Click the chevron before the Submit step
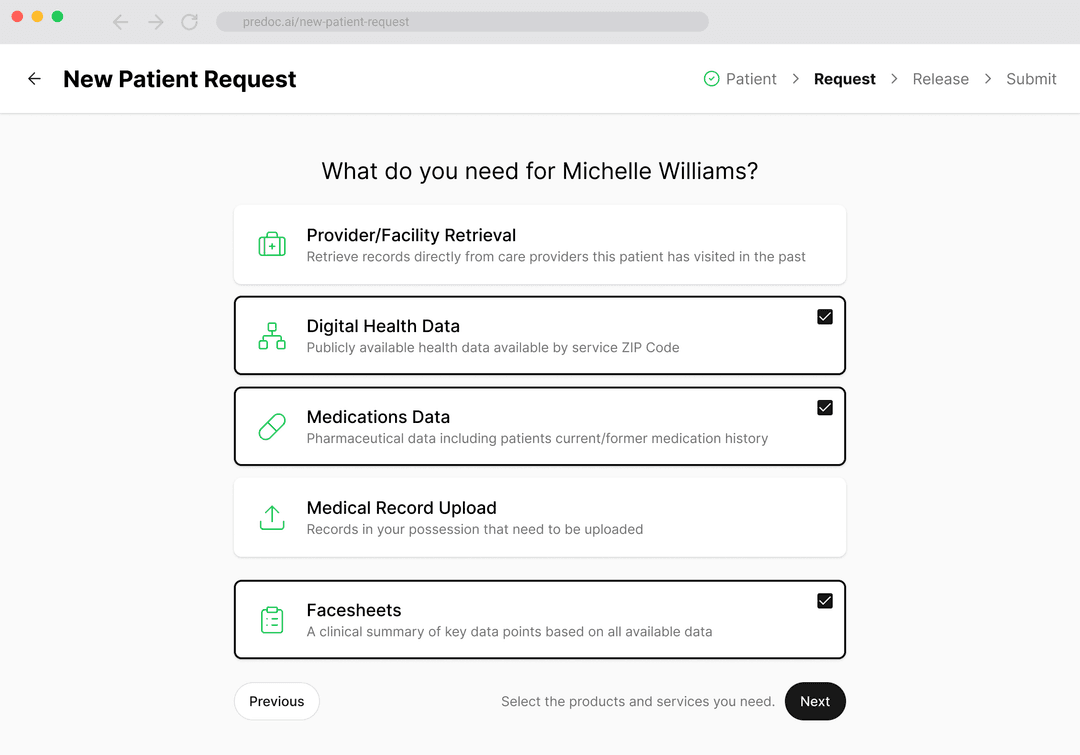The width and height of the screenshot is (1080, 755). point(987,78)
